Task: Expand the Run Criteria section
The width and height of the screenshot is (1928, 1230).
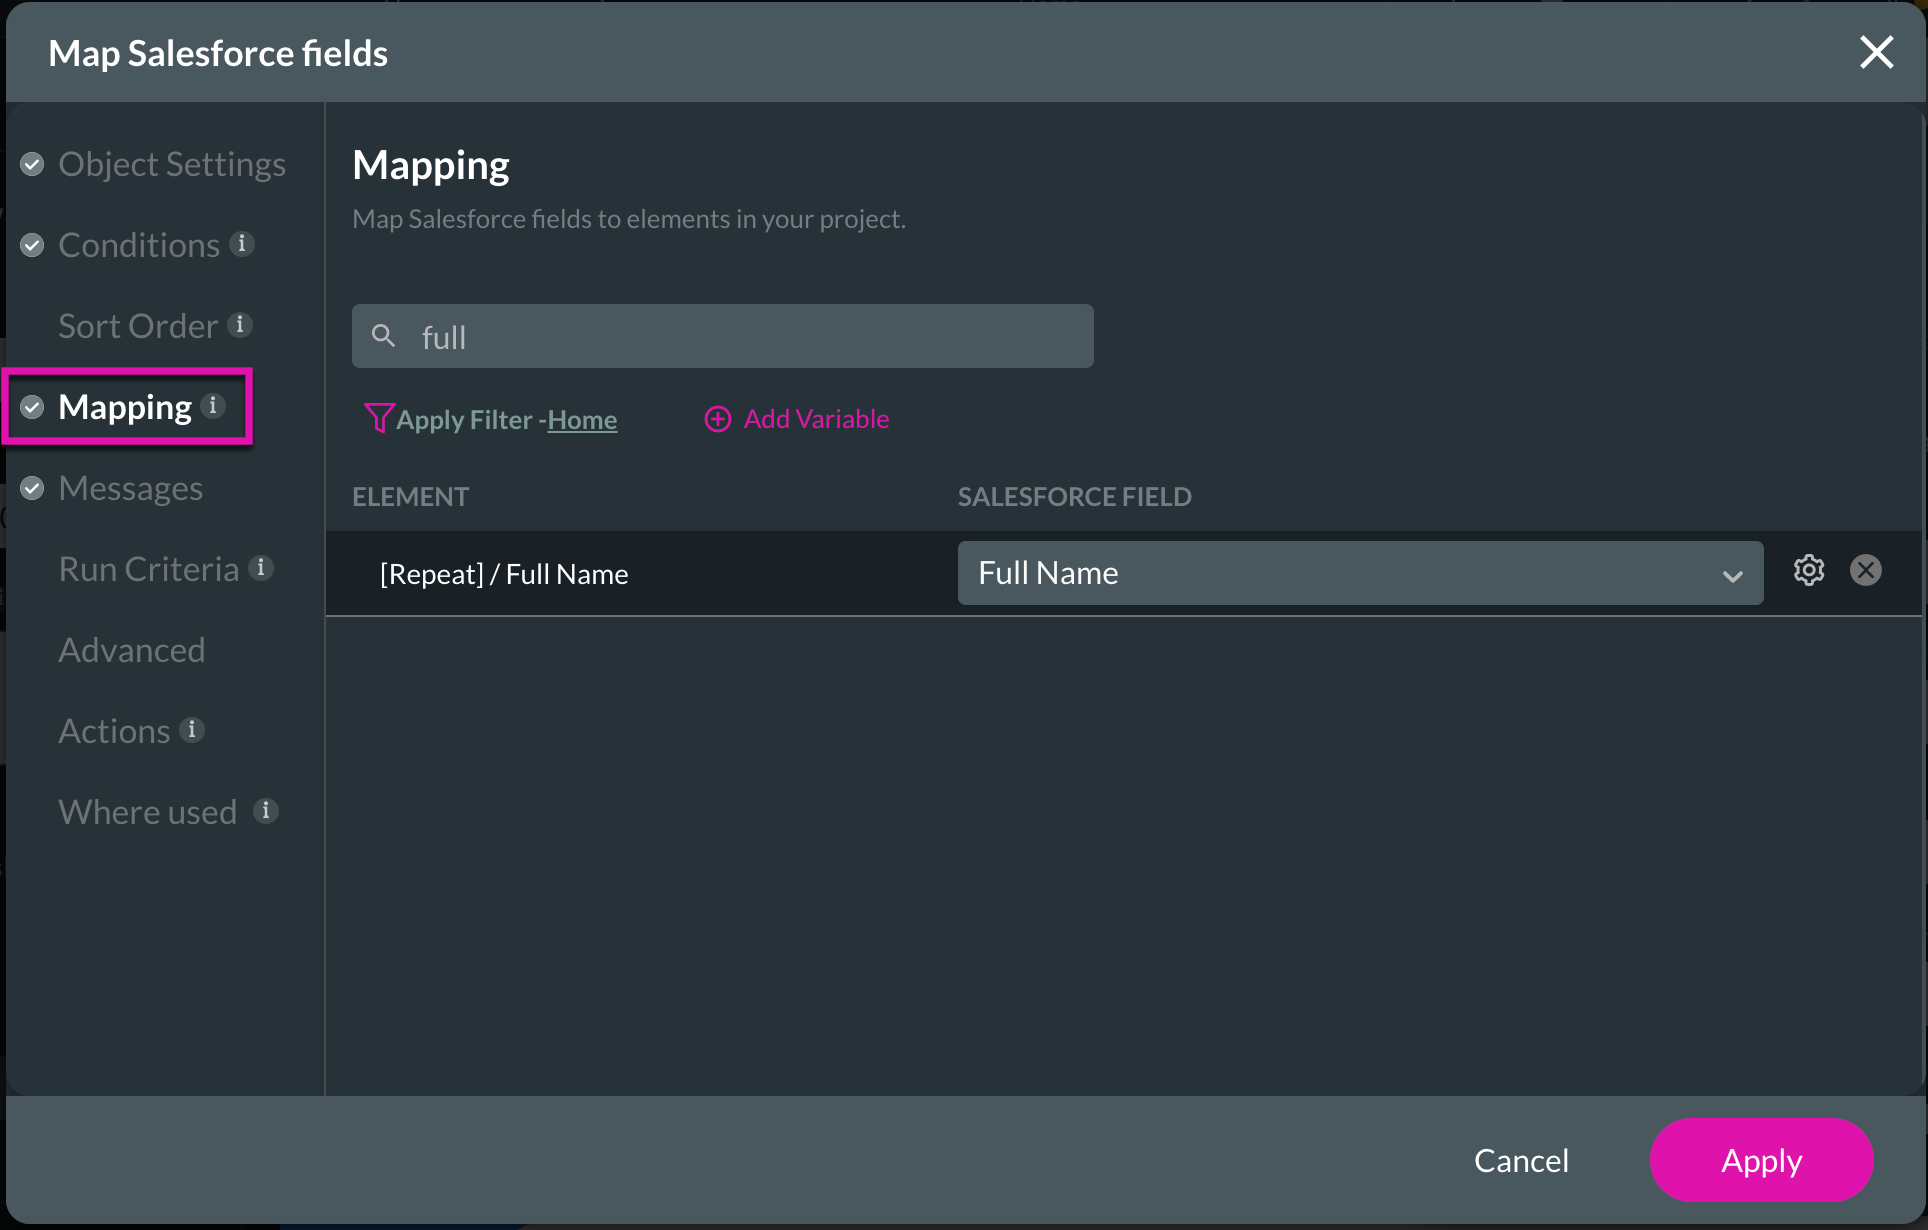Action: 148,568
